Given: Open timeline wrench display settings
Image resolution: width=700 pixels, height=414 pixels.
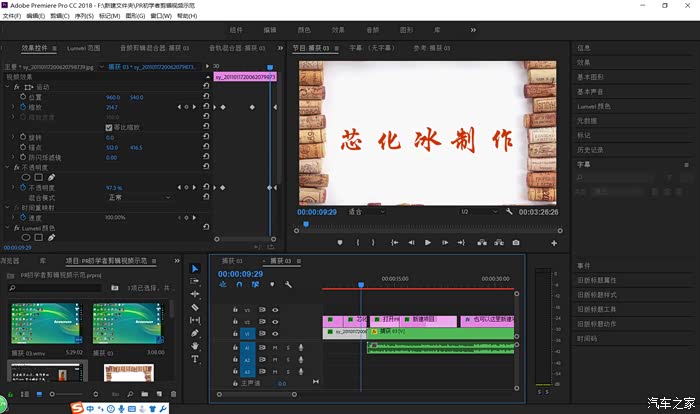Looking at the screenshot, I should (288, 285).
